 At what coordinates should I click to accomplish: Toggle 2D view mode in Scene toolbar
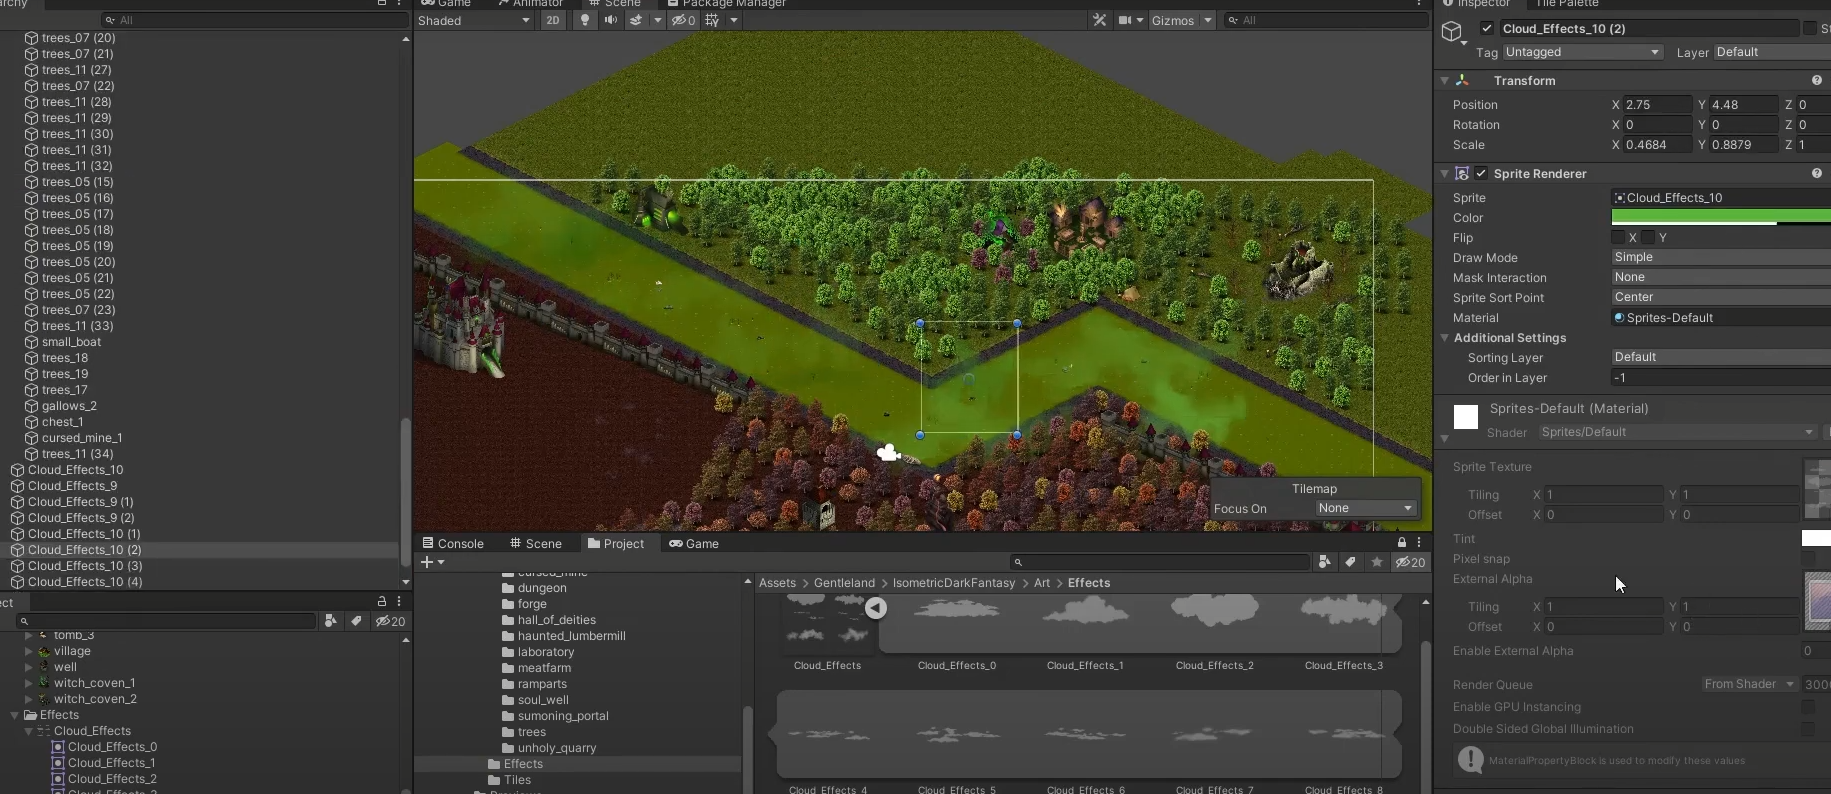pos(553,20)
